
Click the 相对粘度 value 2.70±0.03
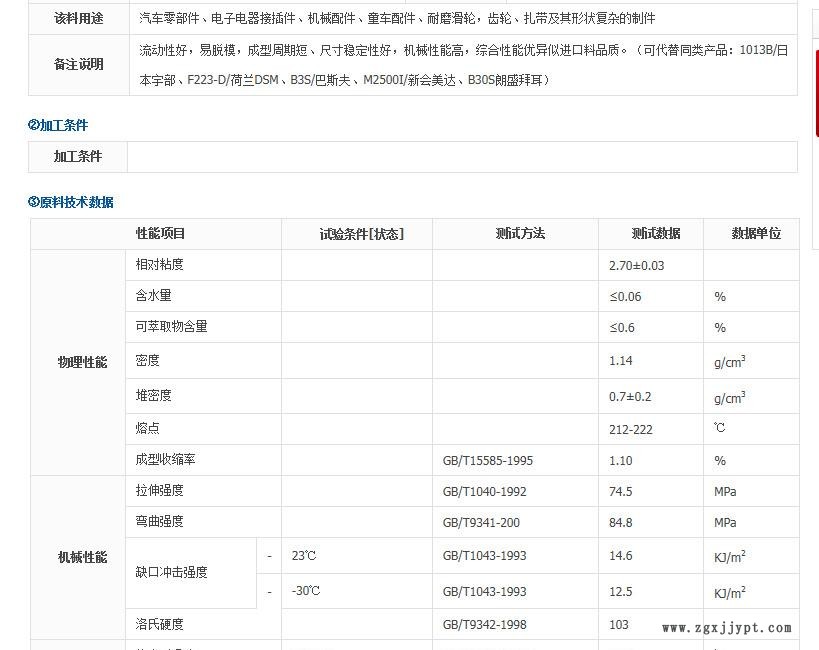click(636, 266)
